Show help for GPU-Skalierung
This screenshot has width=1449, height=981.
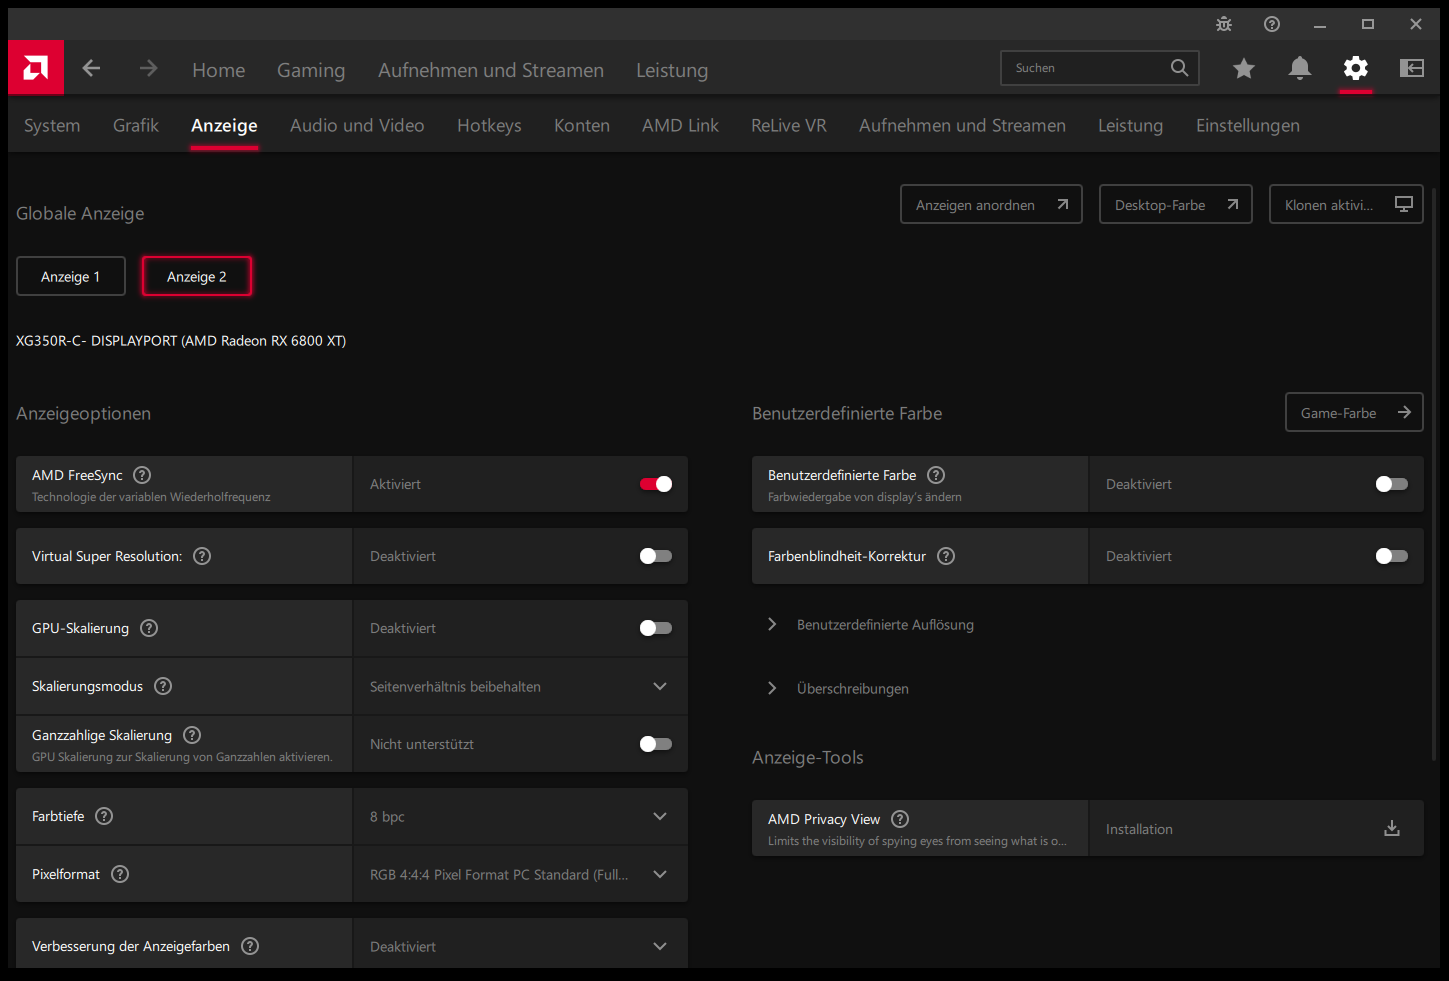point(149,628)
